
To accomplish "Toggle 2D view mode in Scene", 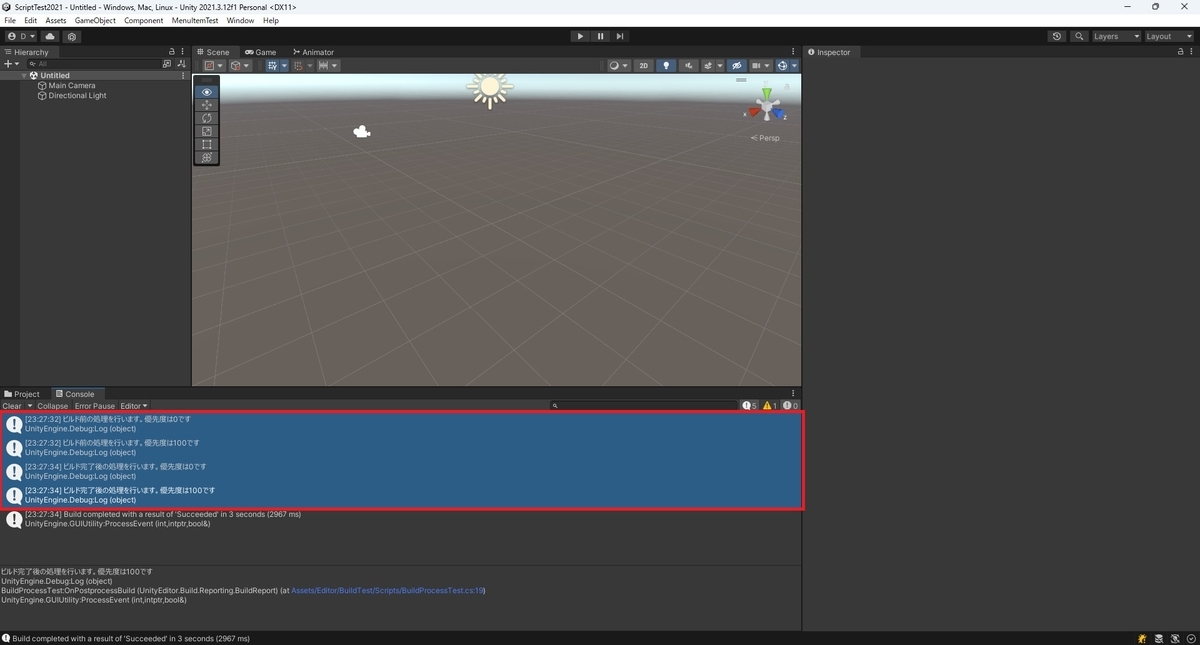I will (644, 66).
